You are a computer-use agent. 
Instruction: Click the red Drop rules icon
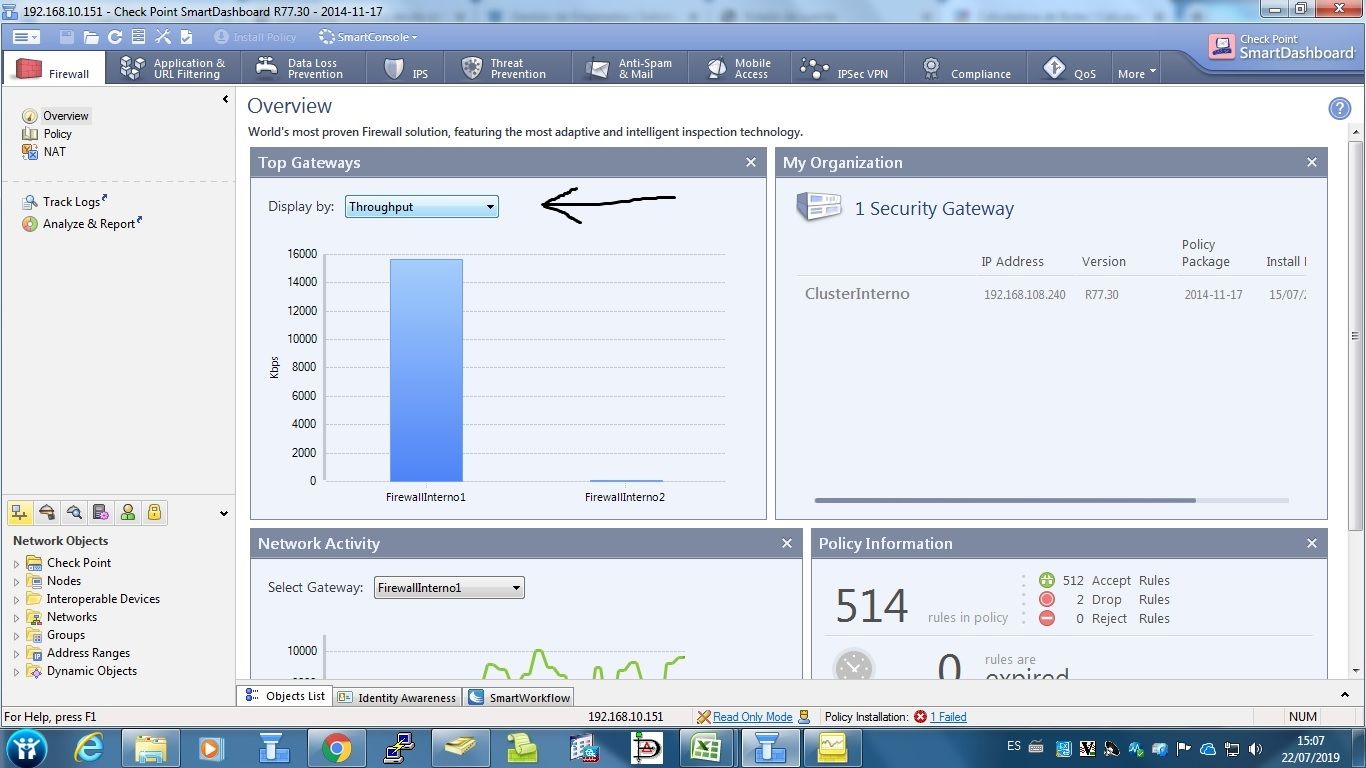[x=1047, y=599]
